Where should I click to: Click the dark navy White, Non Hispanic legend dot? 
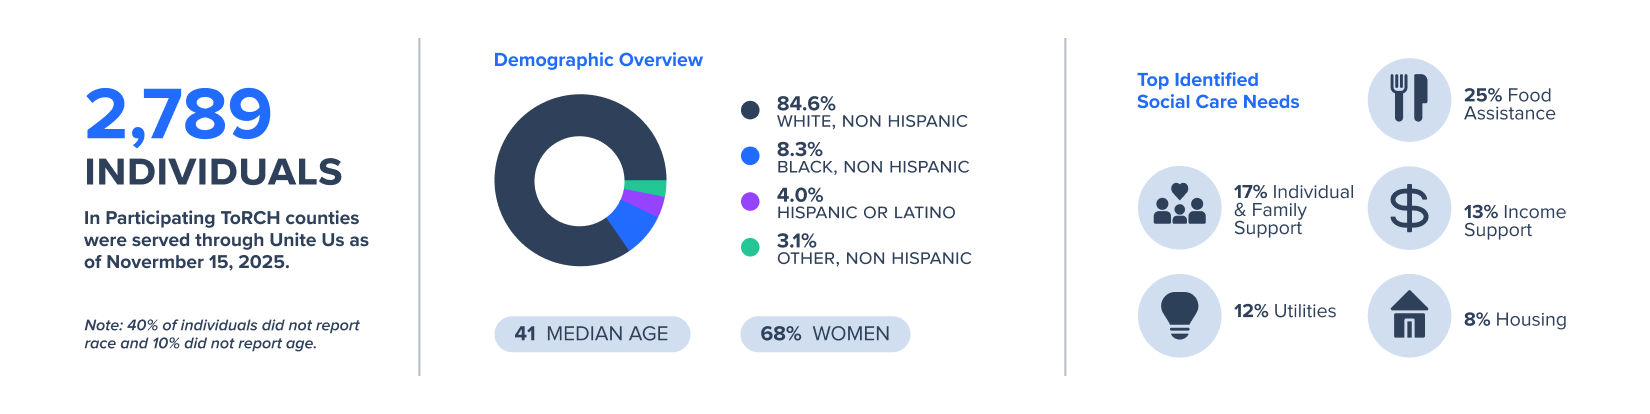click(x=750, y=110)
